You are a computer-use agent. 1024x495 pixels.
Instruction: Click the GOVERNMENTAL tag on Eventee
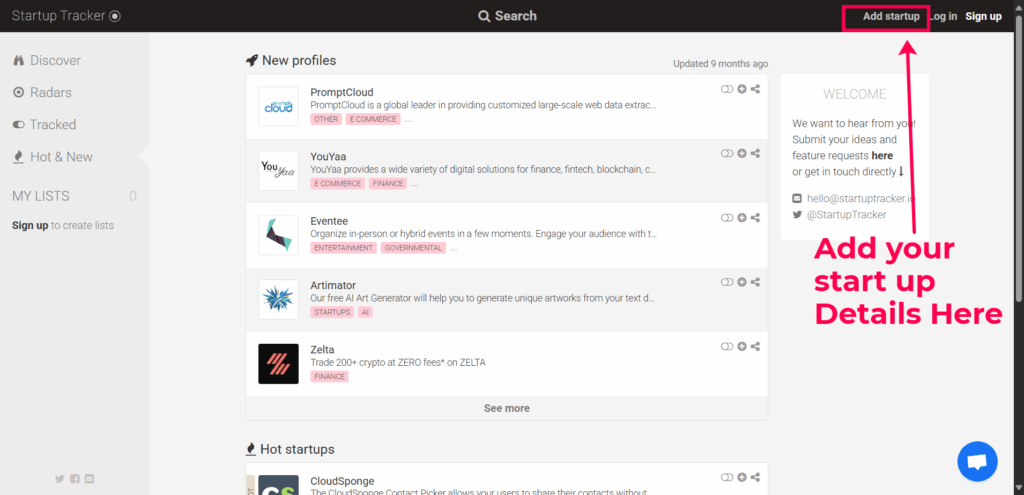[413, 248]
